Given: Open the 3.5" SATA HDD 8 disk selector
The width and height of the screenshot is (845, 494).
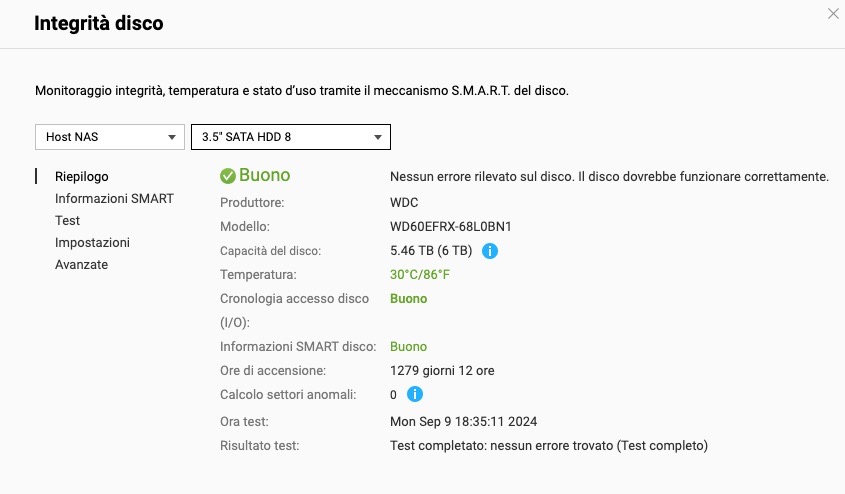Looking at the screenshot, I should click(290, 136).
